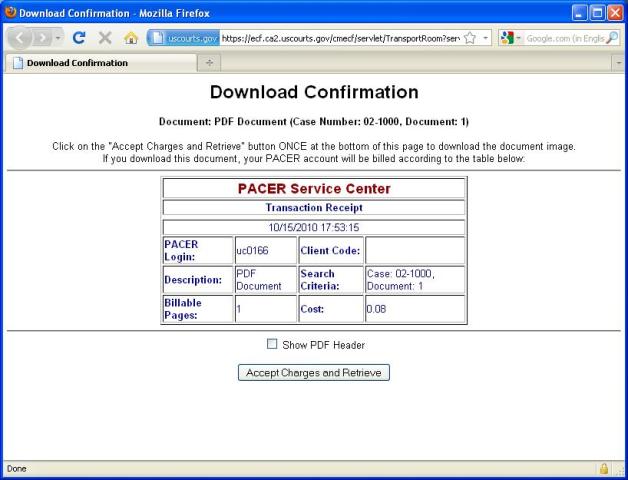Click the Transaction Receipt text
Image resolution: width=628 pixels, height=480 pixels.
[x=314, y=208]
